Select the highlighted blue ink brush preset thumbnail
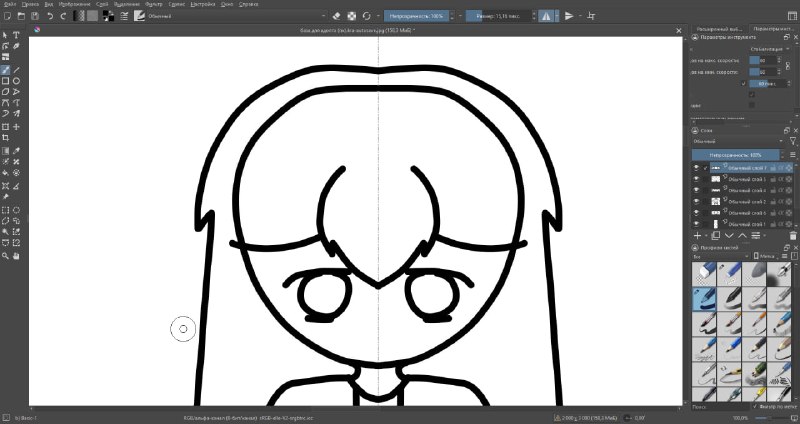The width and height of the screenshot is (800, 424). pyautogui.click(x=704, y=298)
